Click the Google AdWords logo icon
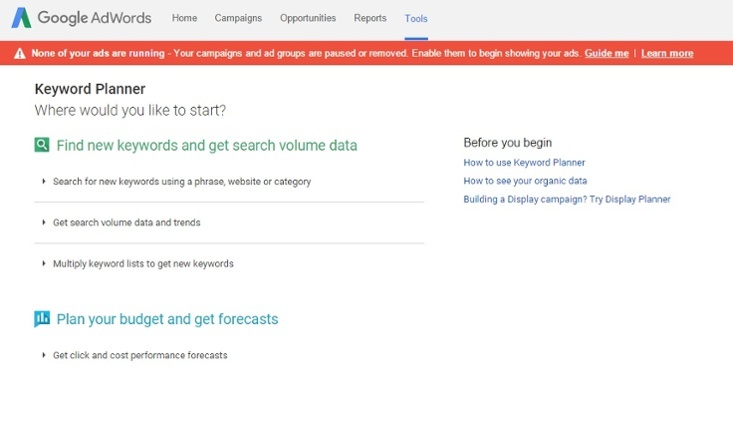The height and width of the screenshot is (432, 733). pyautogui.click(x=21, y=18)
